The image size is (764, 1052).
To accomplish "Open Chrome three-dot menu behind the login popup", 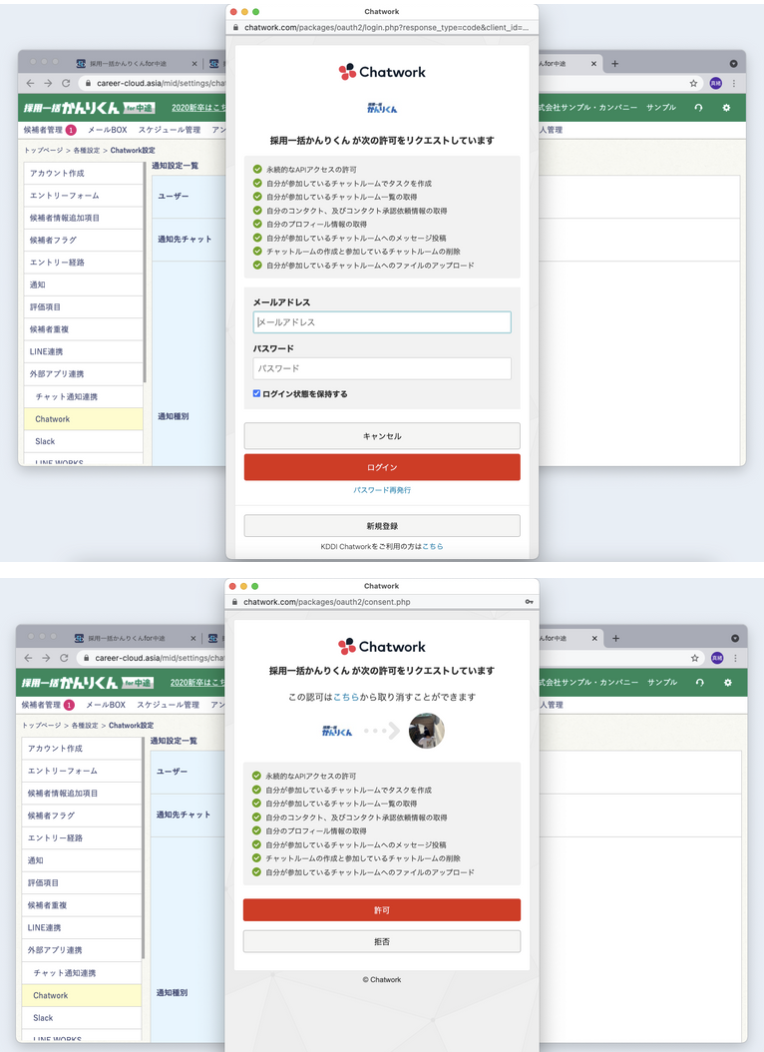I will pos(734,83).
